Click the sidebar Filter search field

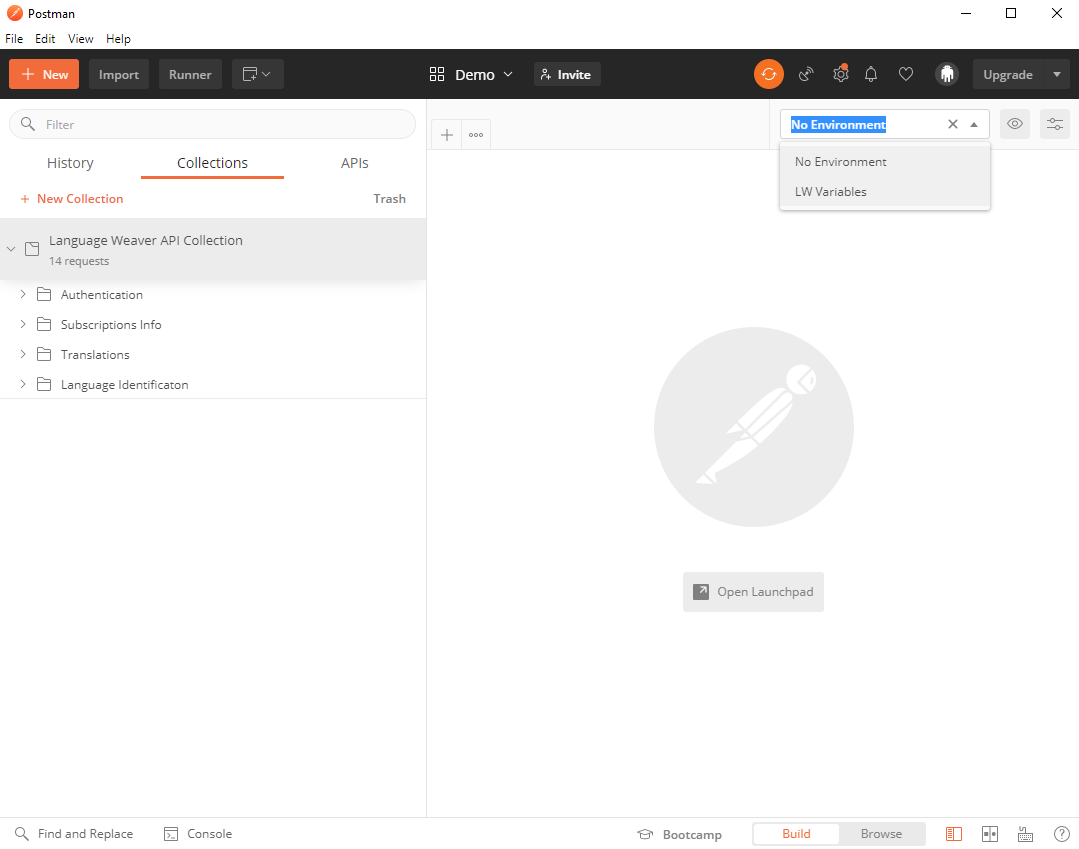tap(213, 125)
